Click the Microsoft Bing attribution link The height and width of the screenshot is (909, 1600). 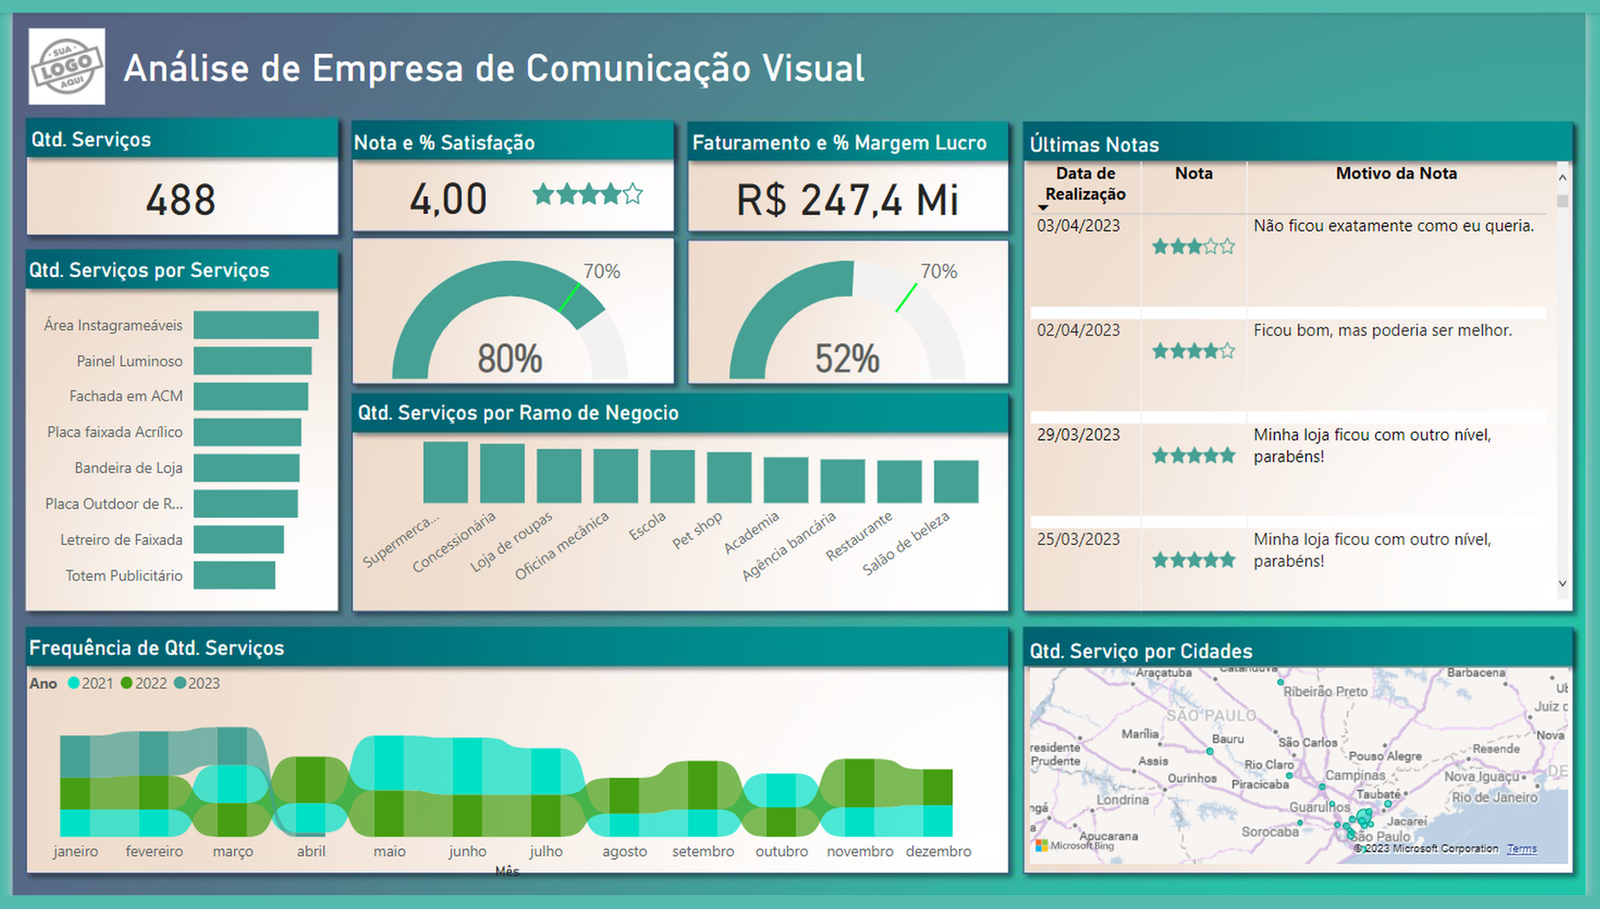(x=1082, y=845)
